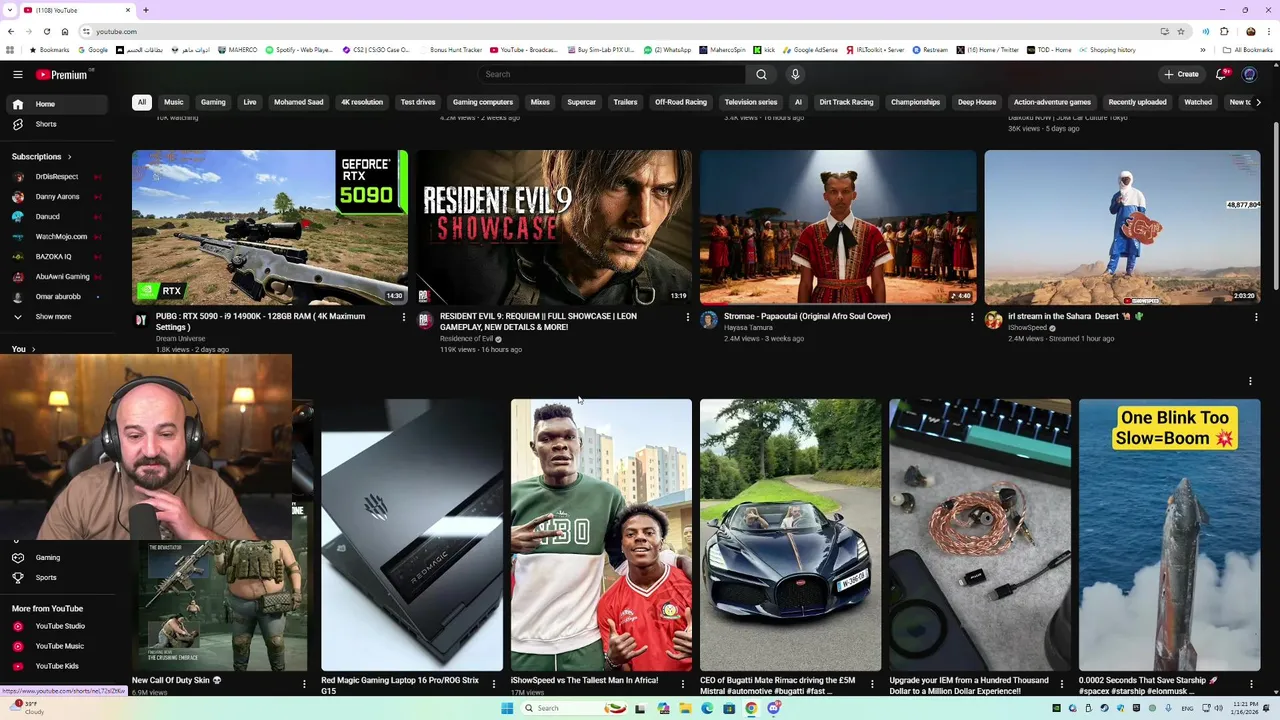1280x720 pixels.
Task: Reload the page with the refresh icon
Action: 46,31
